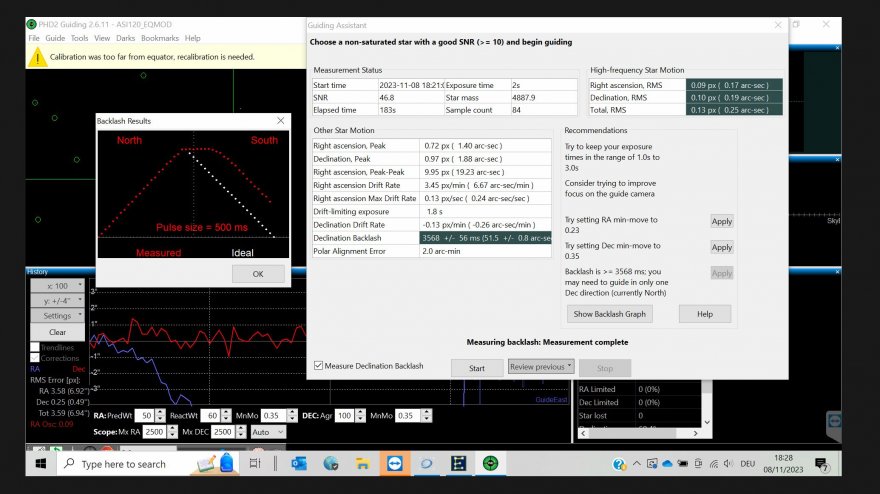Screen dimensions: 880x494
Task: Open the History Settings dropdown
Action: [57, 315]
